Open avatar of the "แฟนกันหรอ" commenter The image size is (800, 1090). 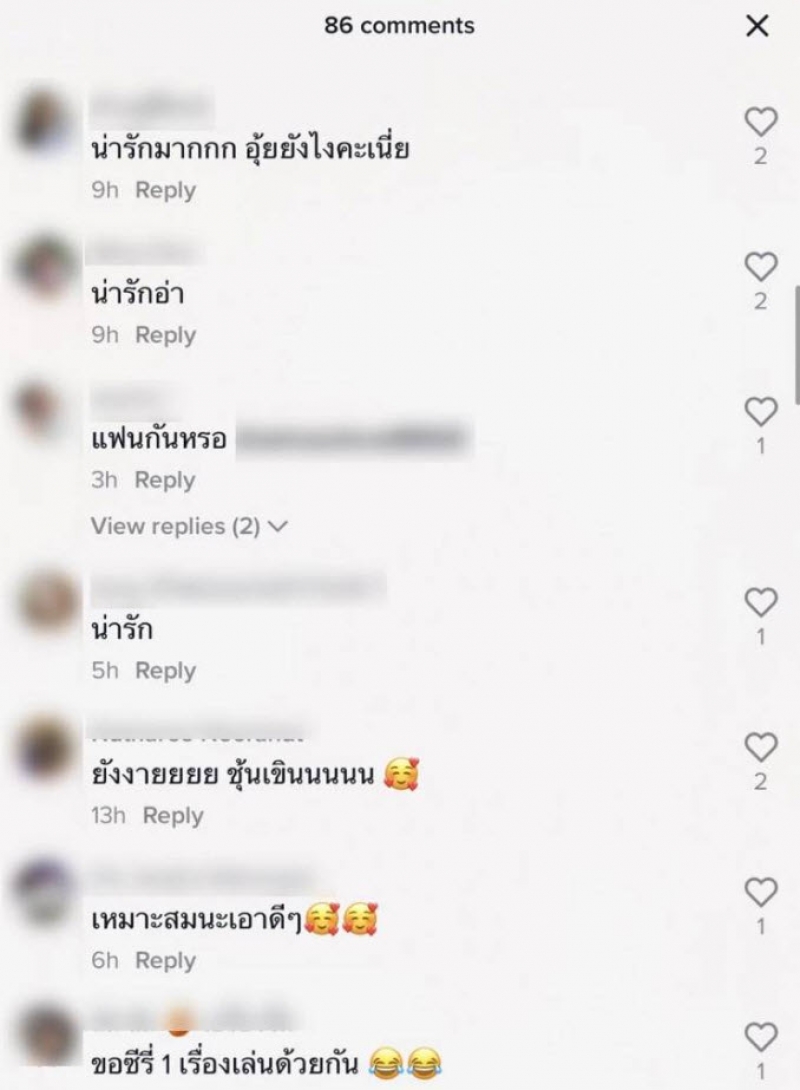click(43, 409)
